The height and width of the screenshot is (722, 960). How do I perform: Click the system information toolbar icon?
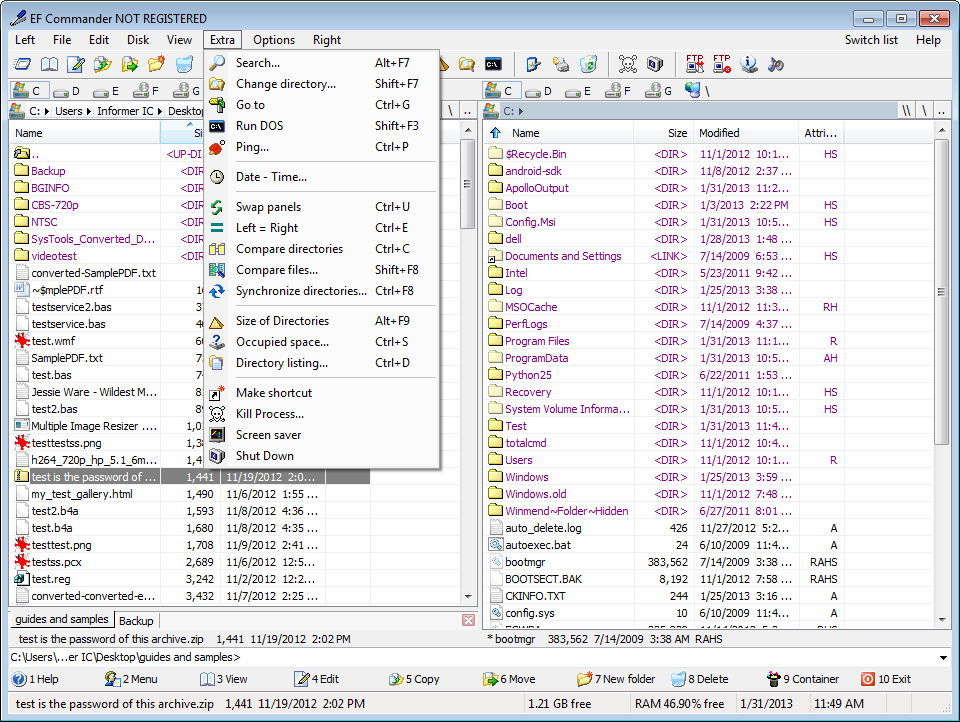coord(750,64)
